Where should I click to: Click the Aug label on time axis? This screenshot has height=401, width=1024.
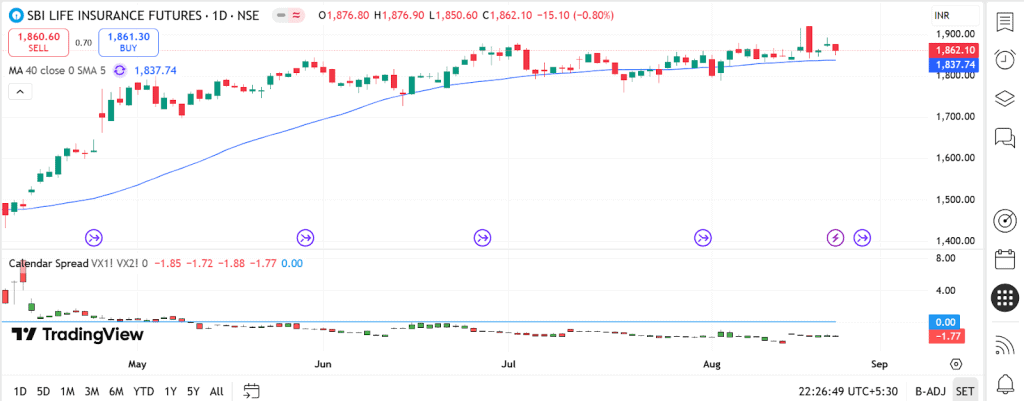tap(712, 364)
